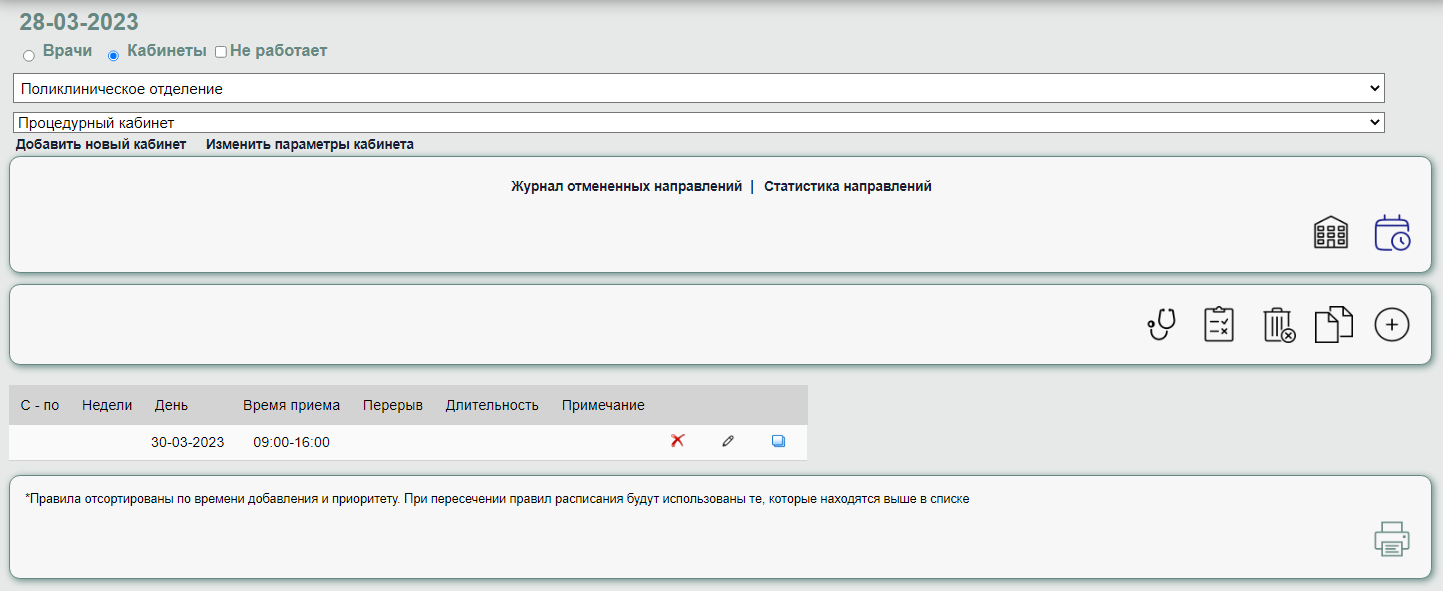Click the stethoscope icon

coord(1161,325)
